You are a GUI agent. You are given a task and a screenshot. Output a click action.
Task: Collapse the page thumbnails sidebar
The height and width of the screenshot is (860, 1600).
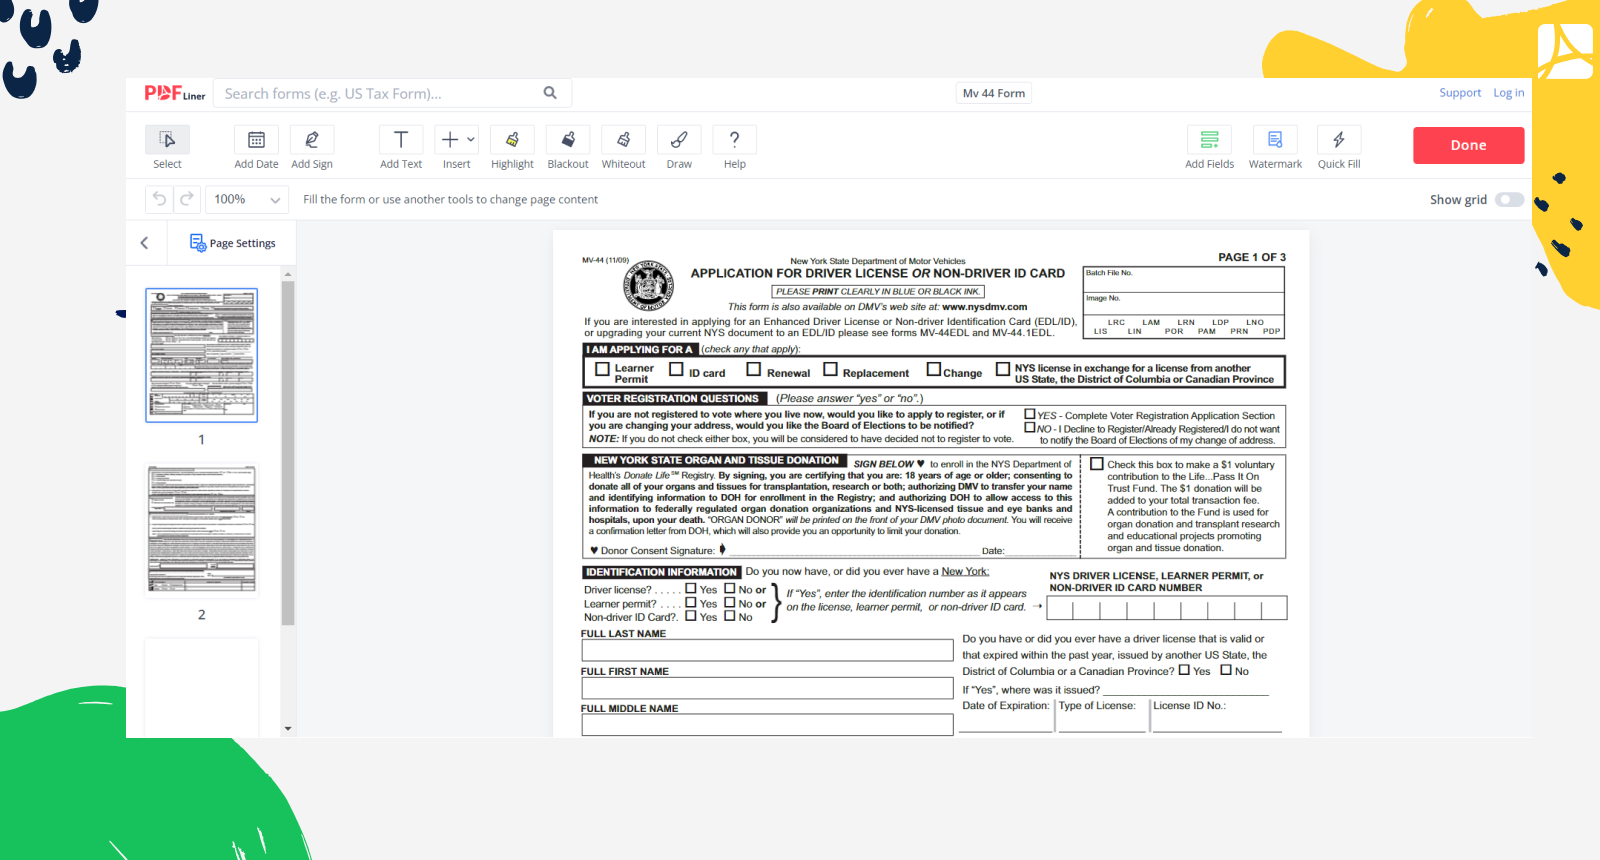pos(145,243)
